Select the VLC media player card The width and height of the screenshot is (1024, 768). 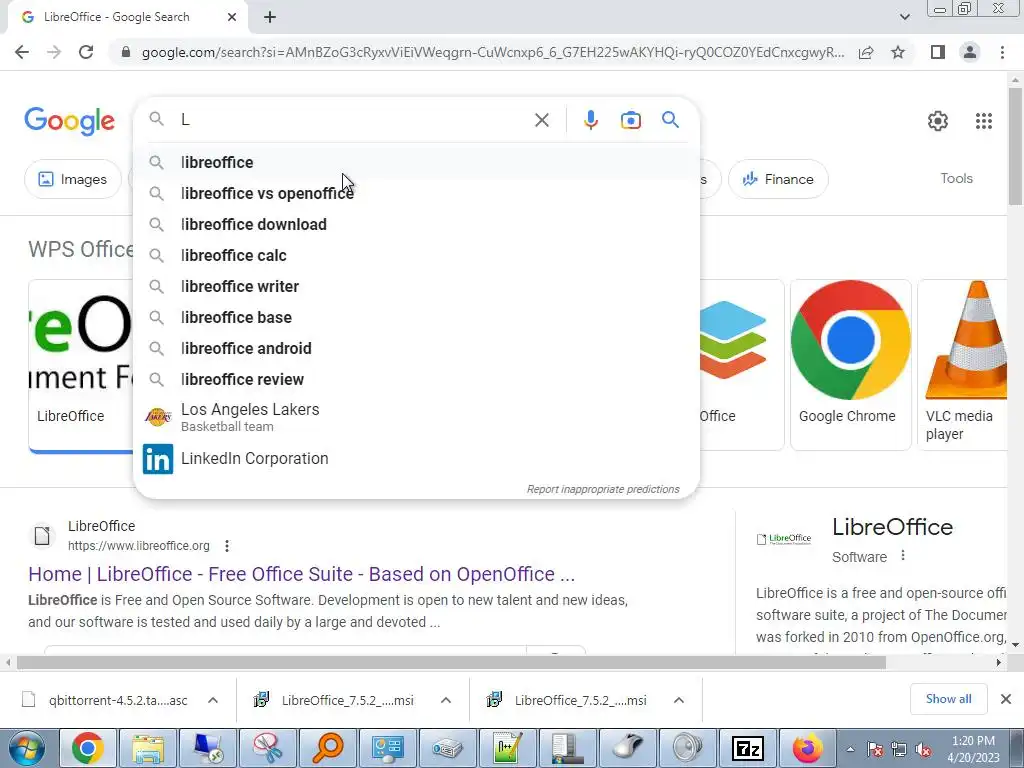point(962,365)
